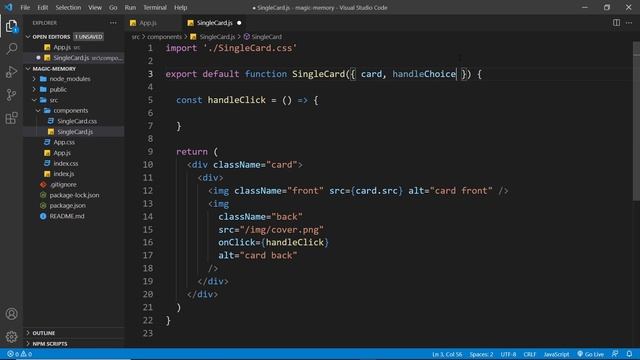The width and height of the screenshot is (640, 360).
Task: Click line number 12 in gutter
Action: point(148,191)
